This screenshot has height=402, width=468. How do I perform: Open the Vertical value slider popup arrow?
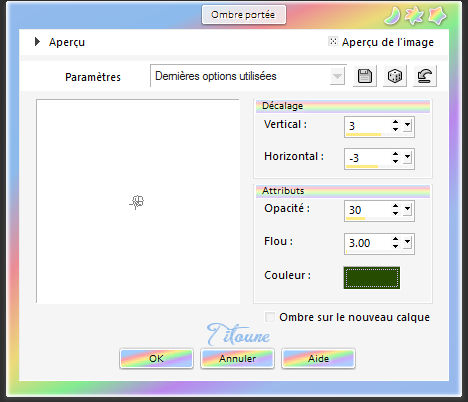tap(407, 126)
